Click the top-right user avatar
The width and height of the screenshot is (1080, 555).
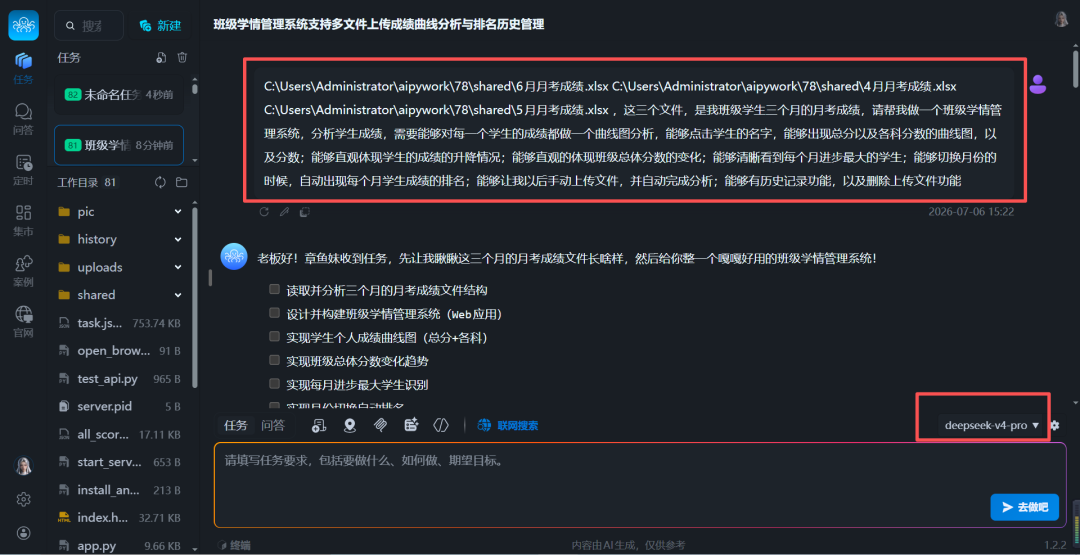tap(1061, 19)
